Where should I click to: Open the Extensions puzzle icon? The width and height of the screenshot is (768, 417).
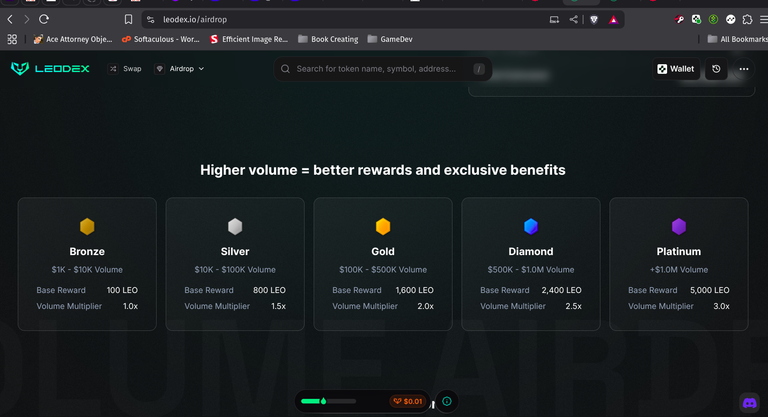[x=747, y=20]
